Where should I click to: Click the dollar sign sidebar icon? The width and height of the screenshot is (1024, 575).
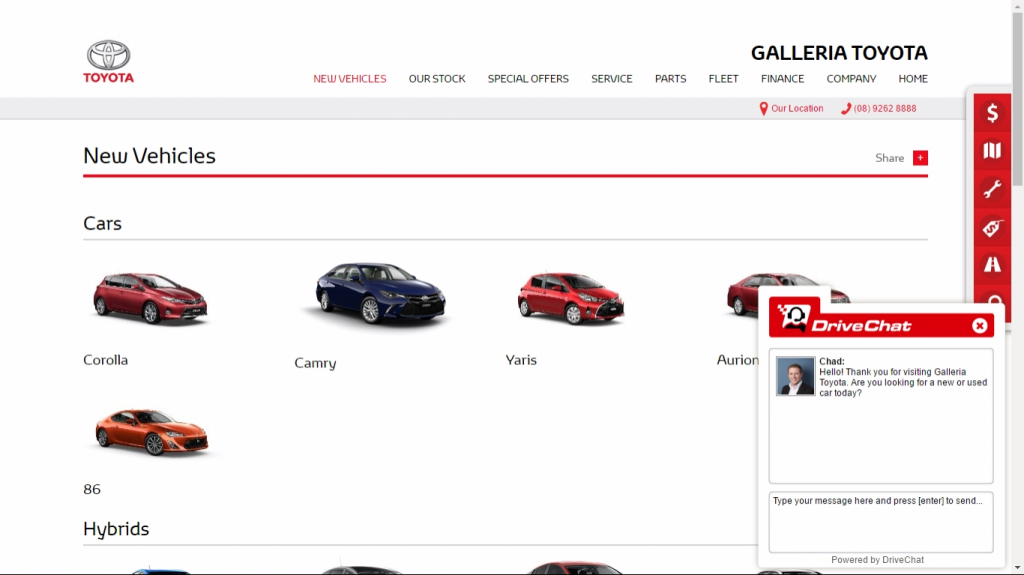click(x=992, y=113)
